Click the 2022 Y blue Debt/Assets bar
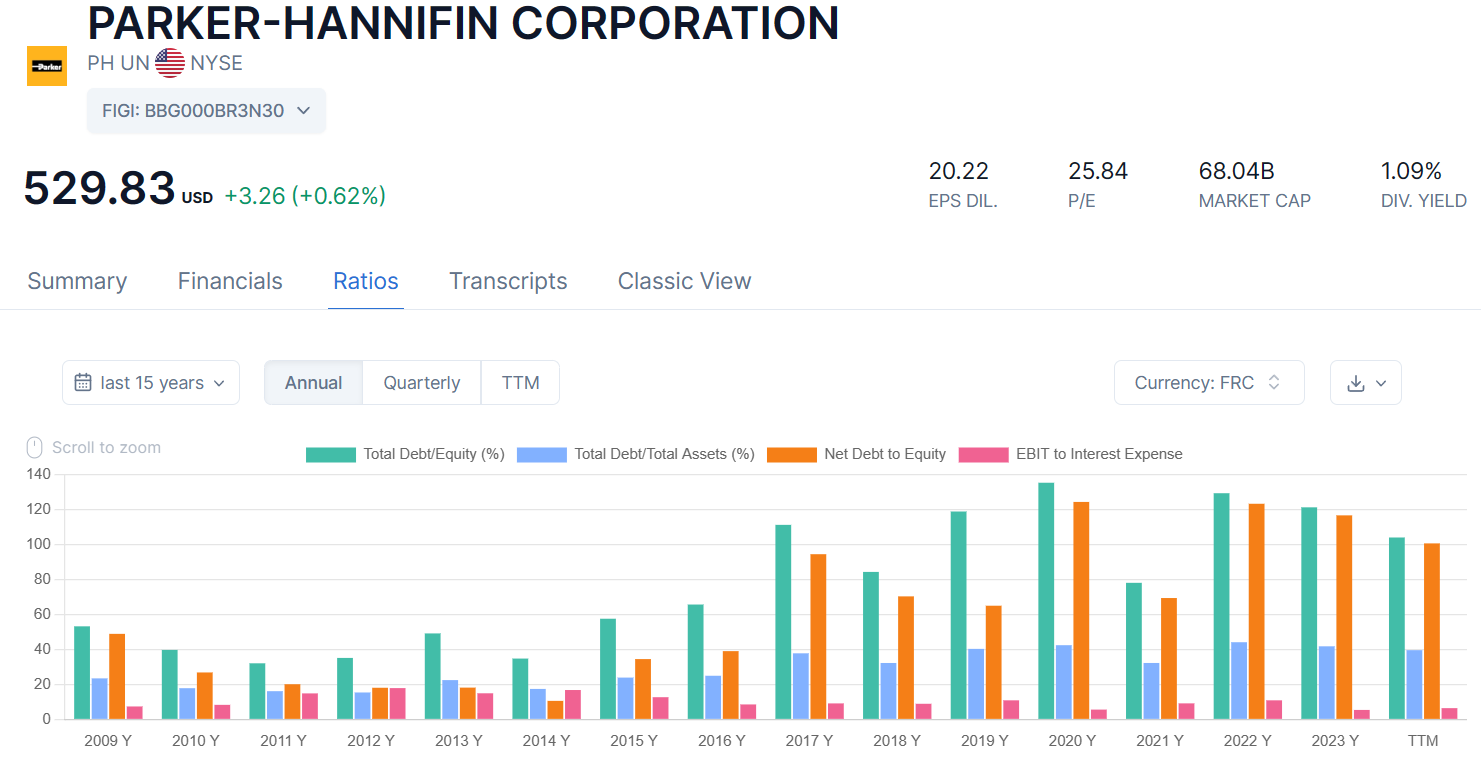The width and height of the screenshot is (1481, 763). [x=1239, y=680]
